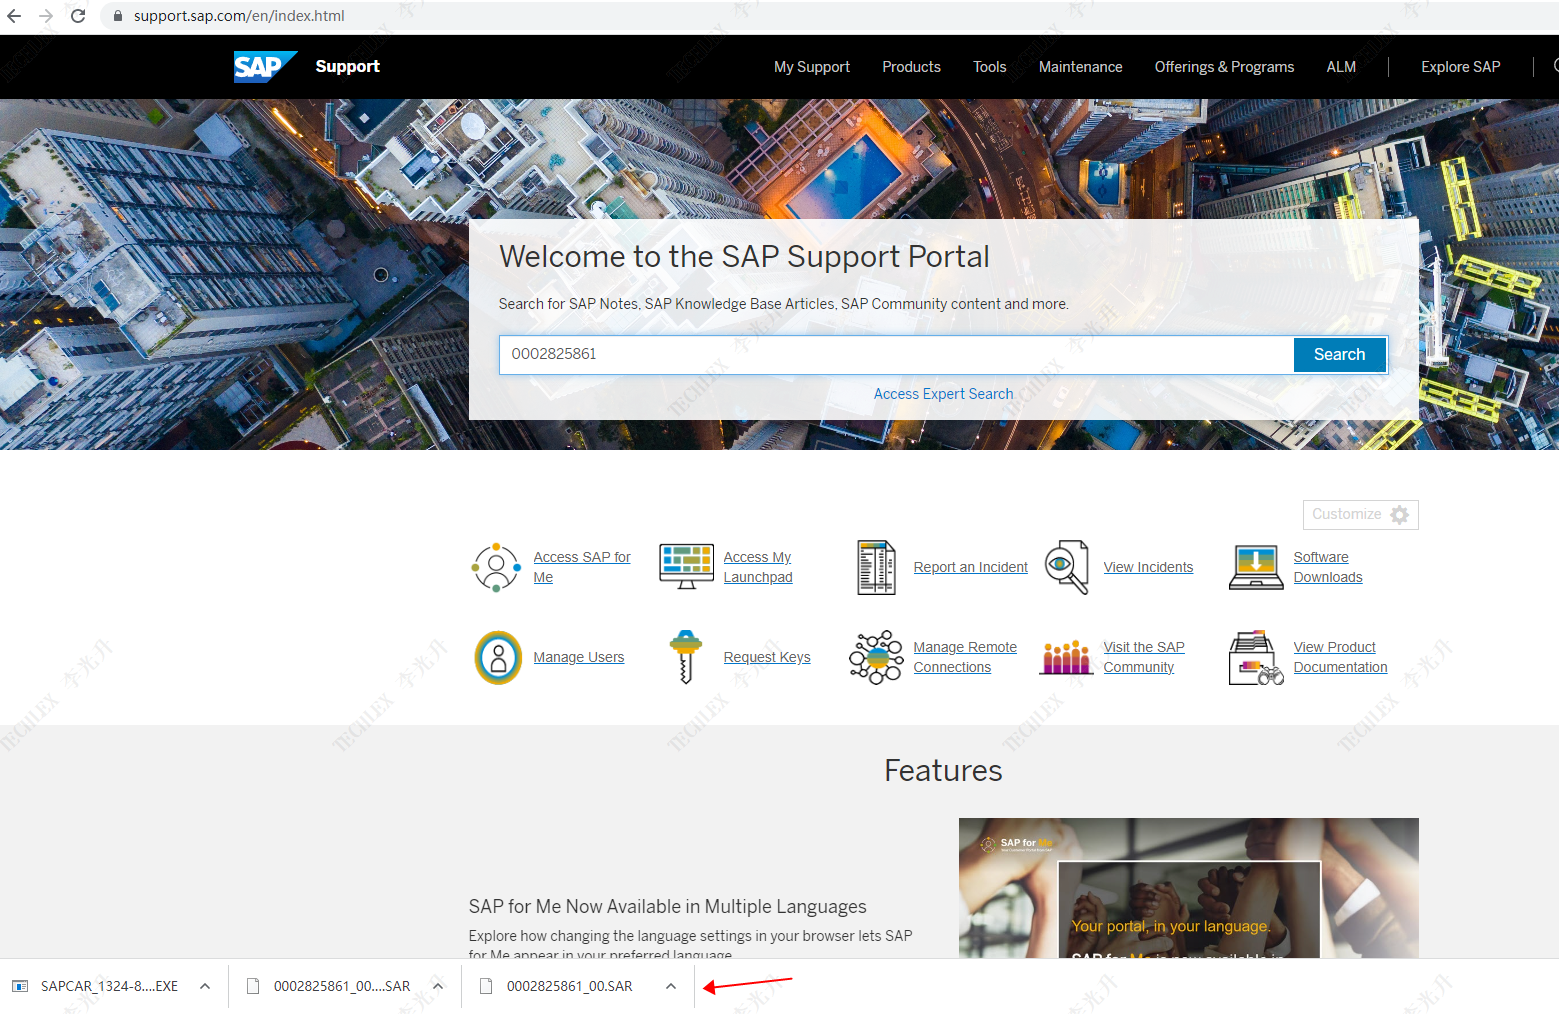The width and height of the screenshot is (1559, 1014).
Task: Open Manage Remote Connections link
Action: tap(965, 657)
